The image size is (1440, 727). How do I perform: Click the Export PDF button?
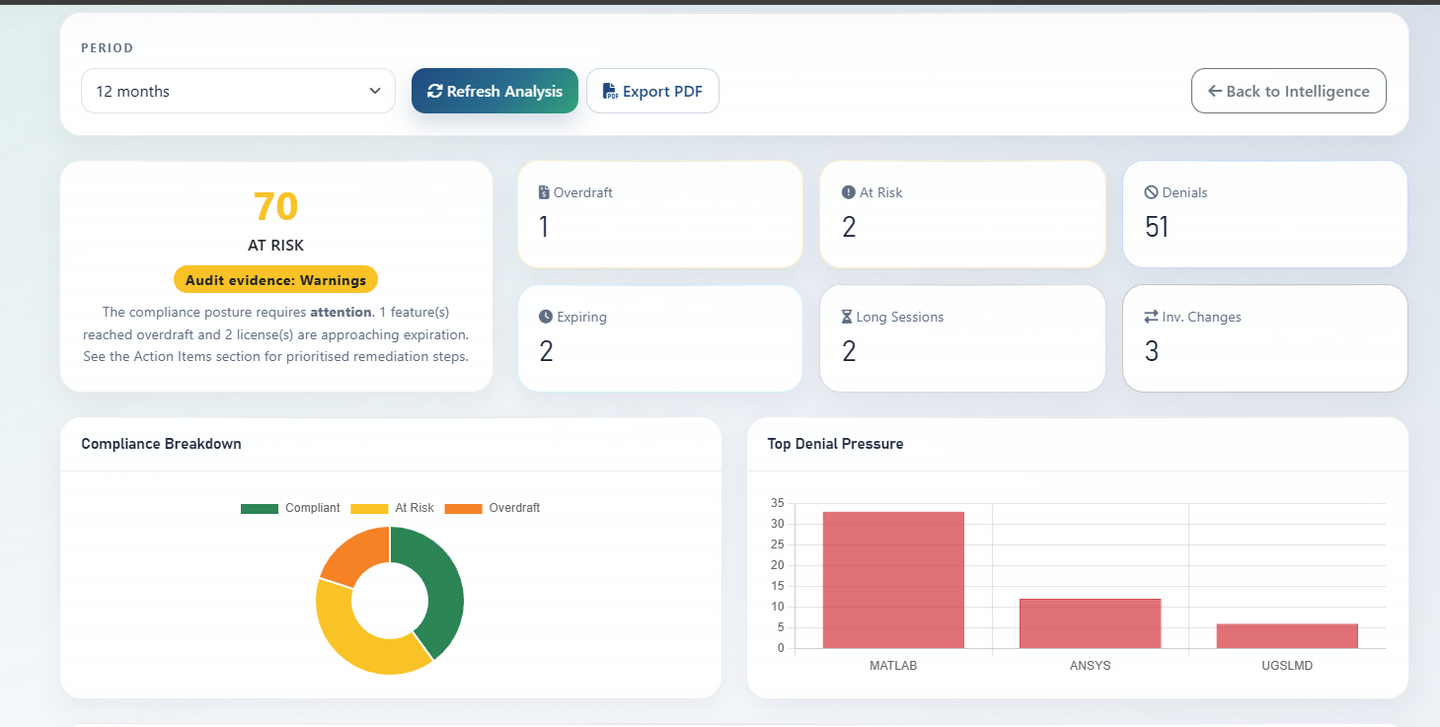tap(653, 91)
